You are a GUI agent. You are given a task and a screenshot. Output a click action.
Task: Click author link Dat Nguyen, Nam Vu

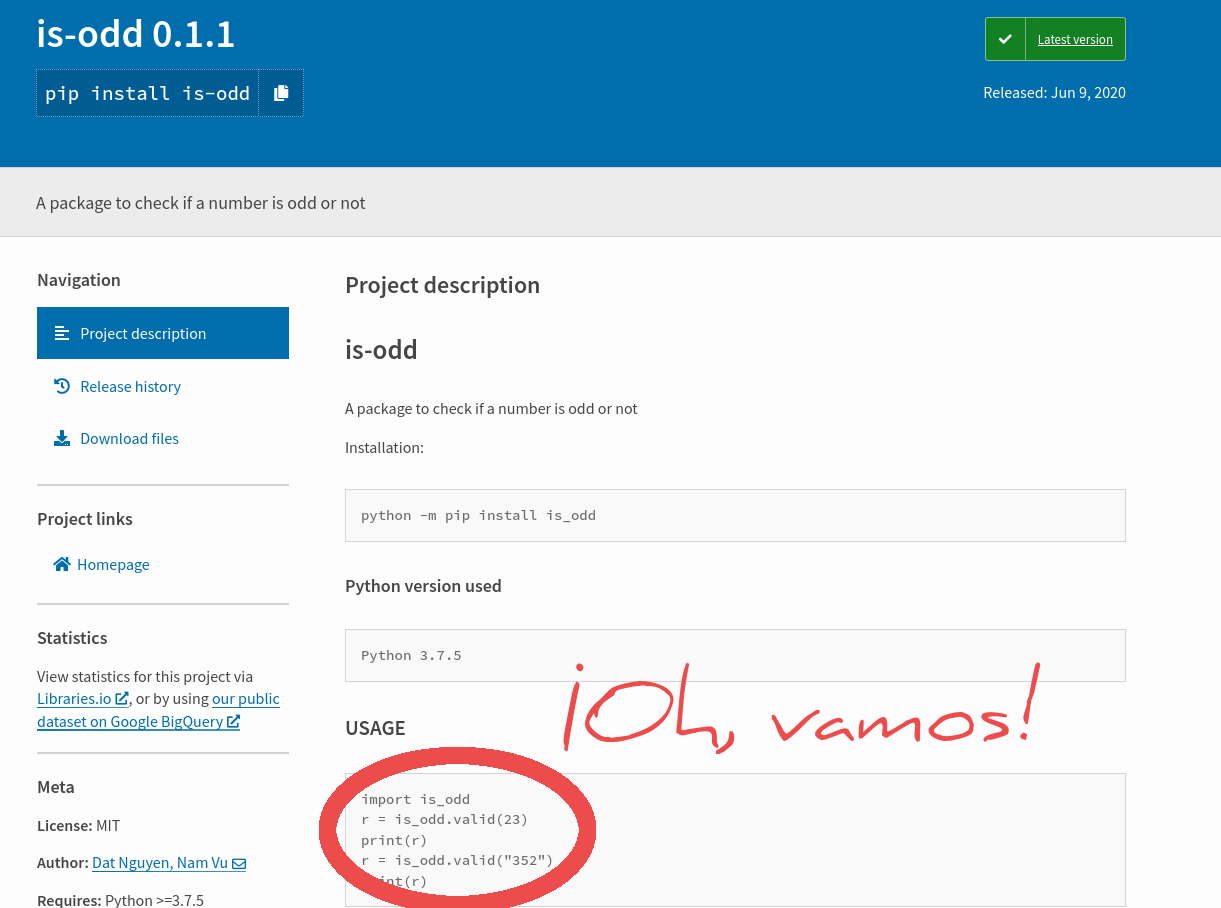(160, 863)
